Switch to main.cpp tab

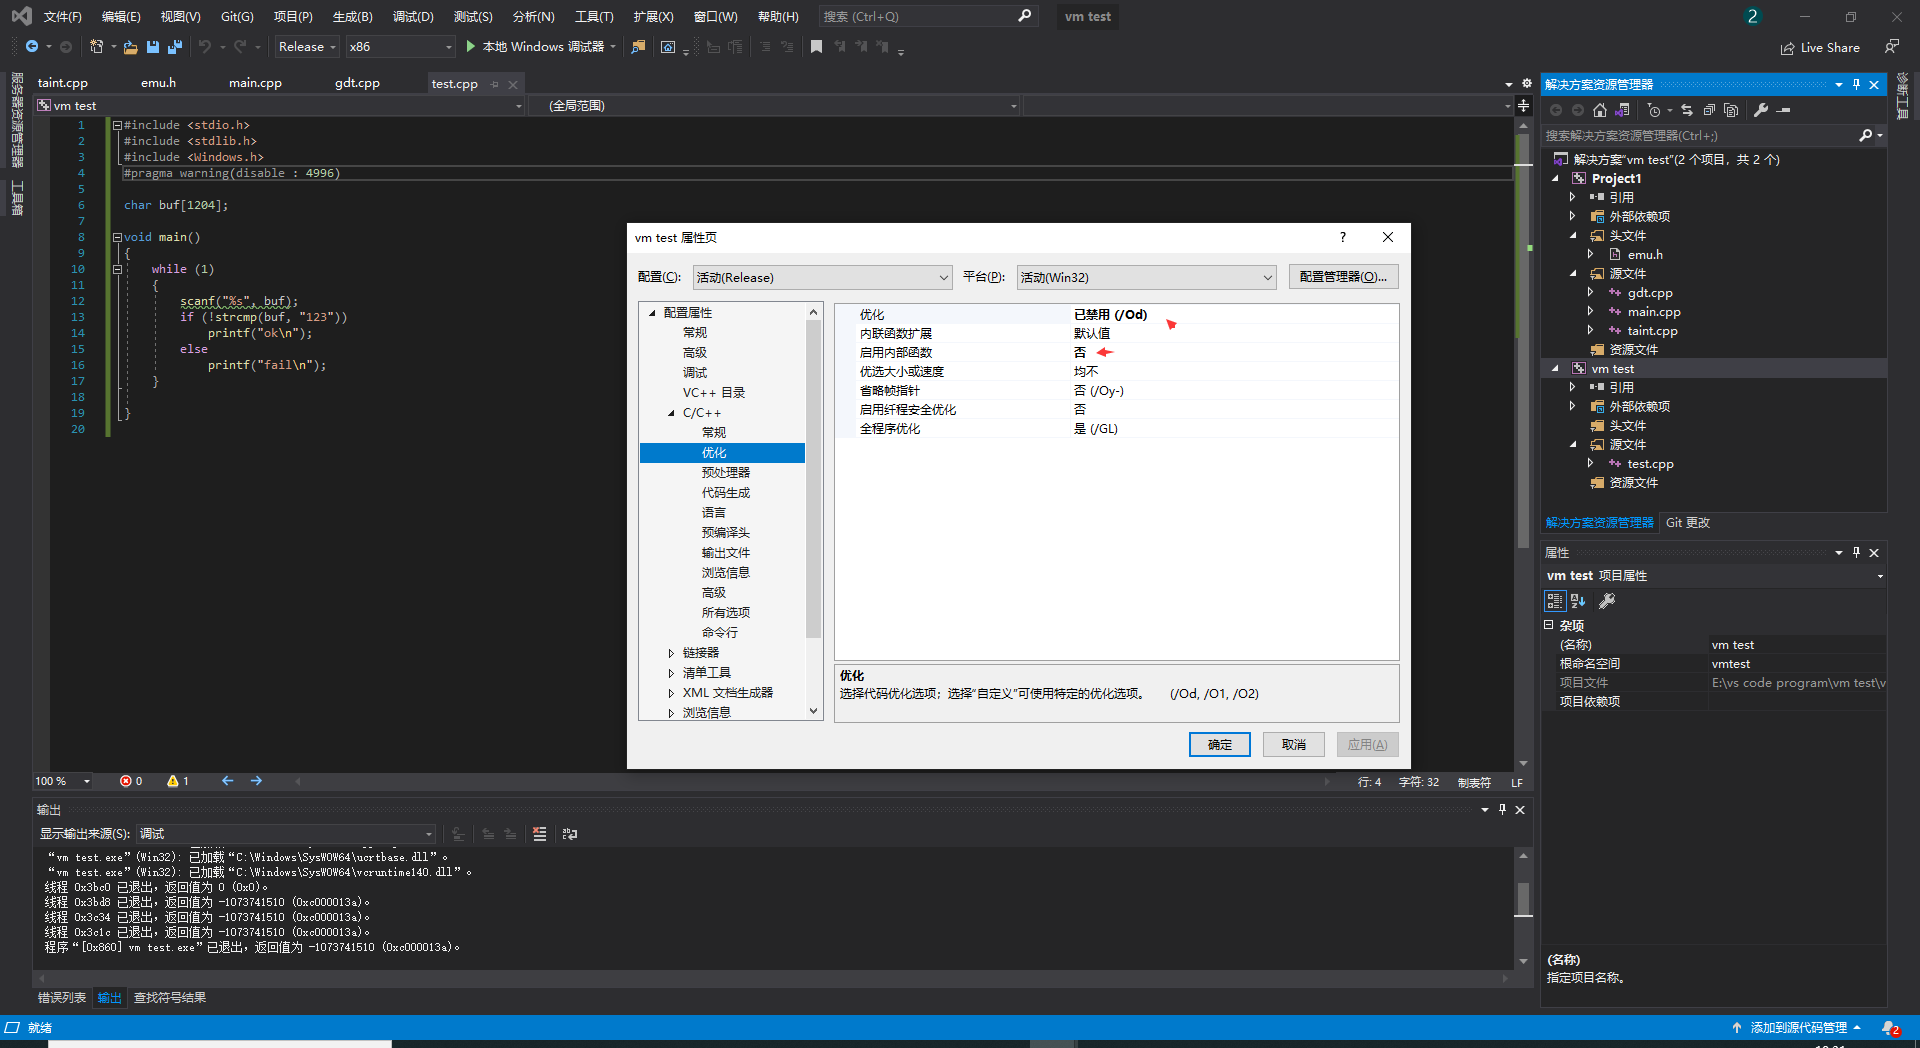click(255, 83)
